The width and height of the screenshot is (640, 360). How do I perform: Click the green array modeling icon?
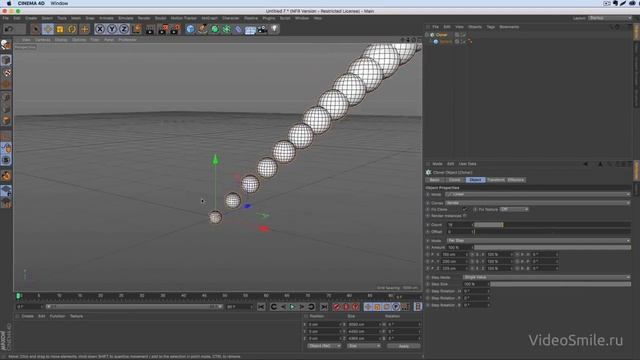[227, 29]
